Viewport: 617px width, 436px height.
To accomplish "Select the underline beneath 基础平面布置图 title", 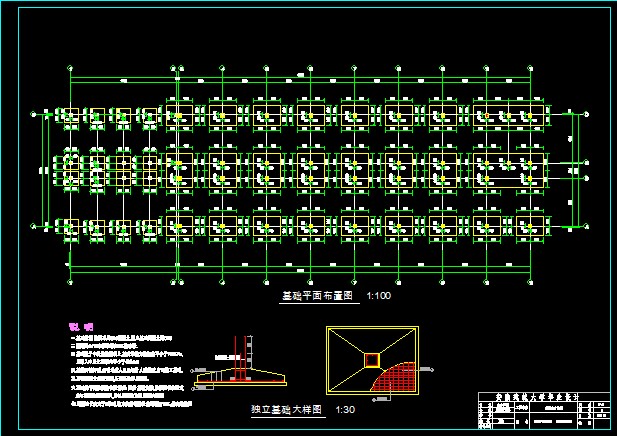I will tap(318, 303).
